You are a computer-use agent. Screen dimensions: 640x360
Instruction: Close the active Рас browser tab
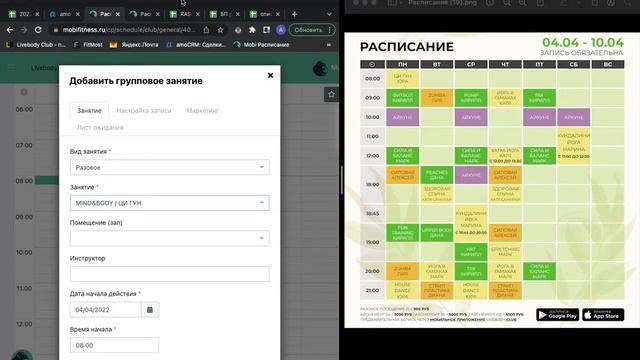(x=118, y=14)
